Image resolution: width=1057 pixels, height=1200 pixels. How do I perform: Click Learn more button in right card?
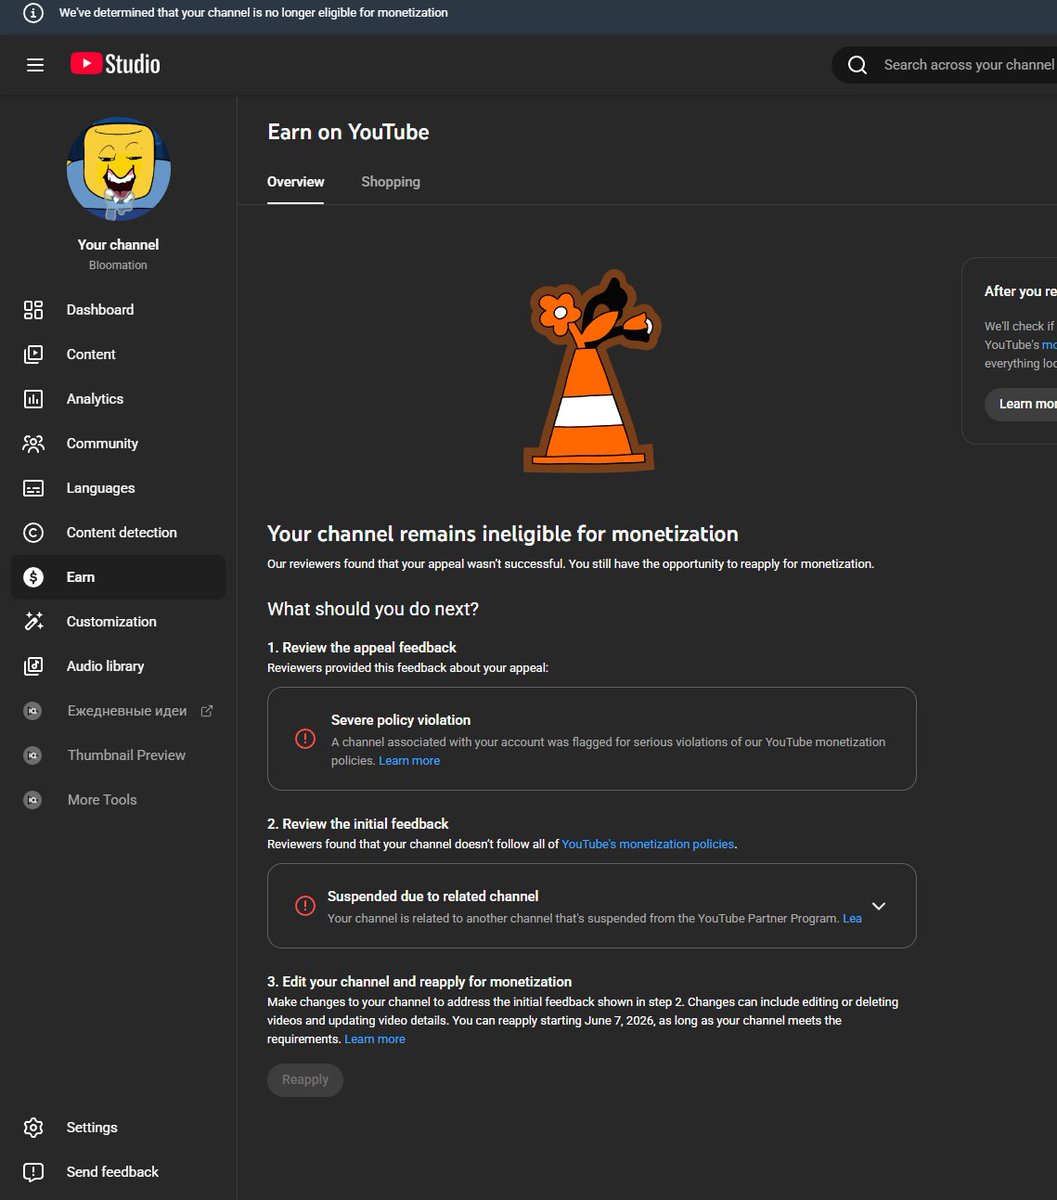point(1021,404)
